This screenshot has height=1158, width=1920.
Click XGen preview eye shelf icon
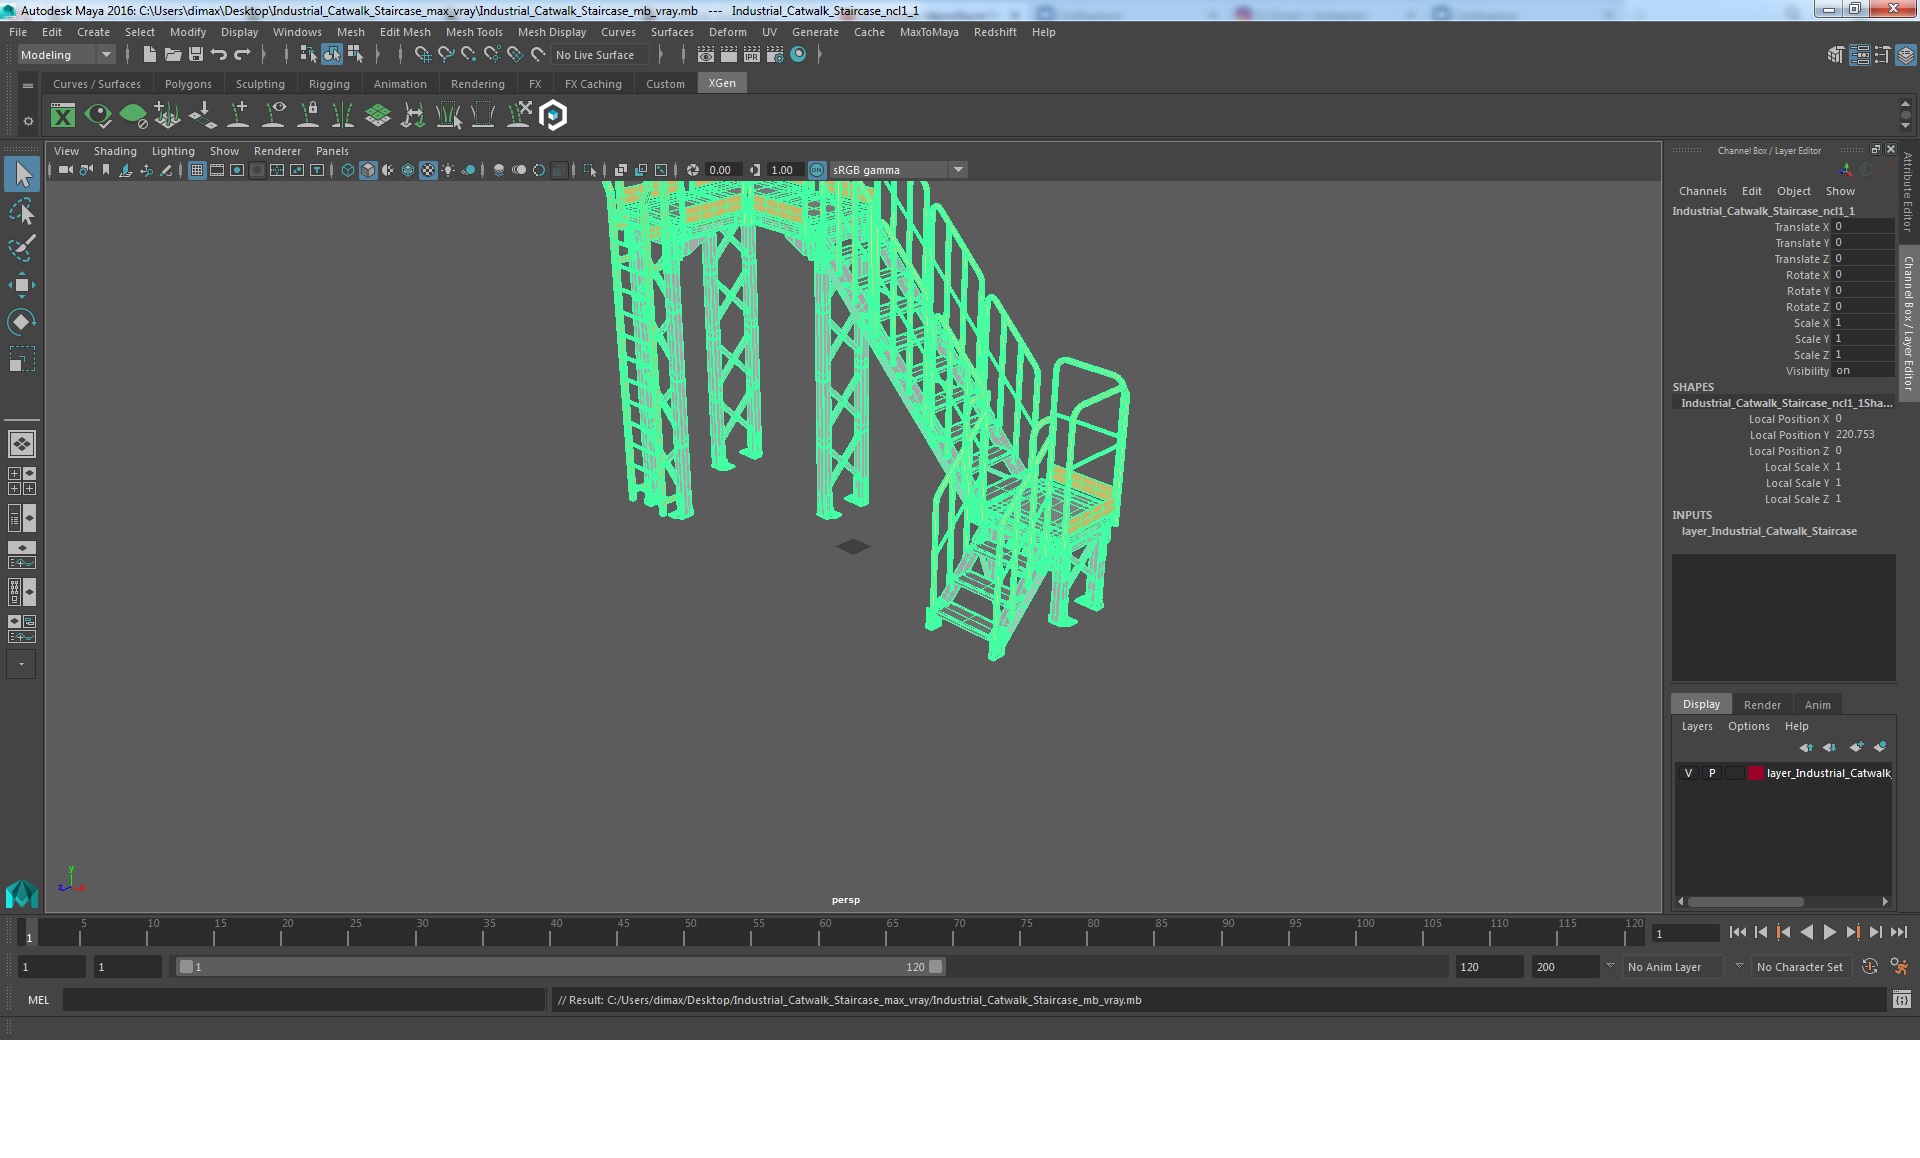click(98, 116)
